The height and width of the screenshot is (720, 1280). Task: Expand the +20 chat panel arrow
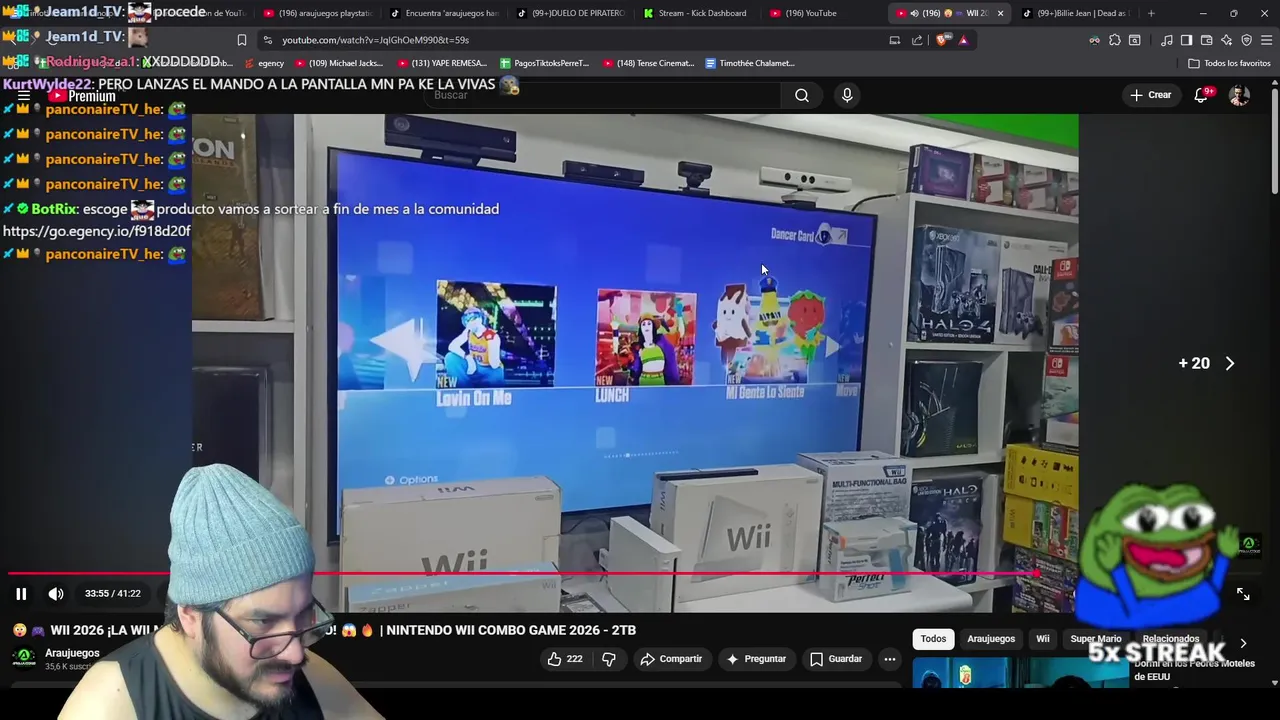click(x=1230, y=364)
